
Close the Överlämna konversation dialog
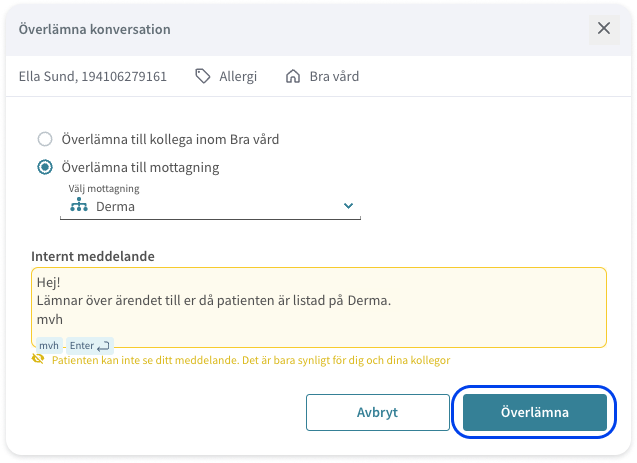click(x=604, y=29)
